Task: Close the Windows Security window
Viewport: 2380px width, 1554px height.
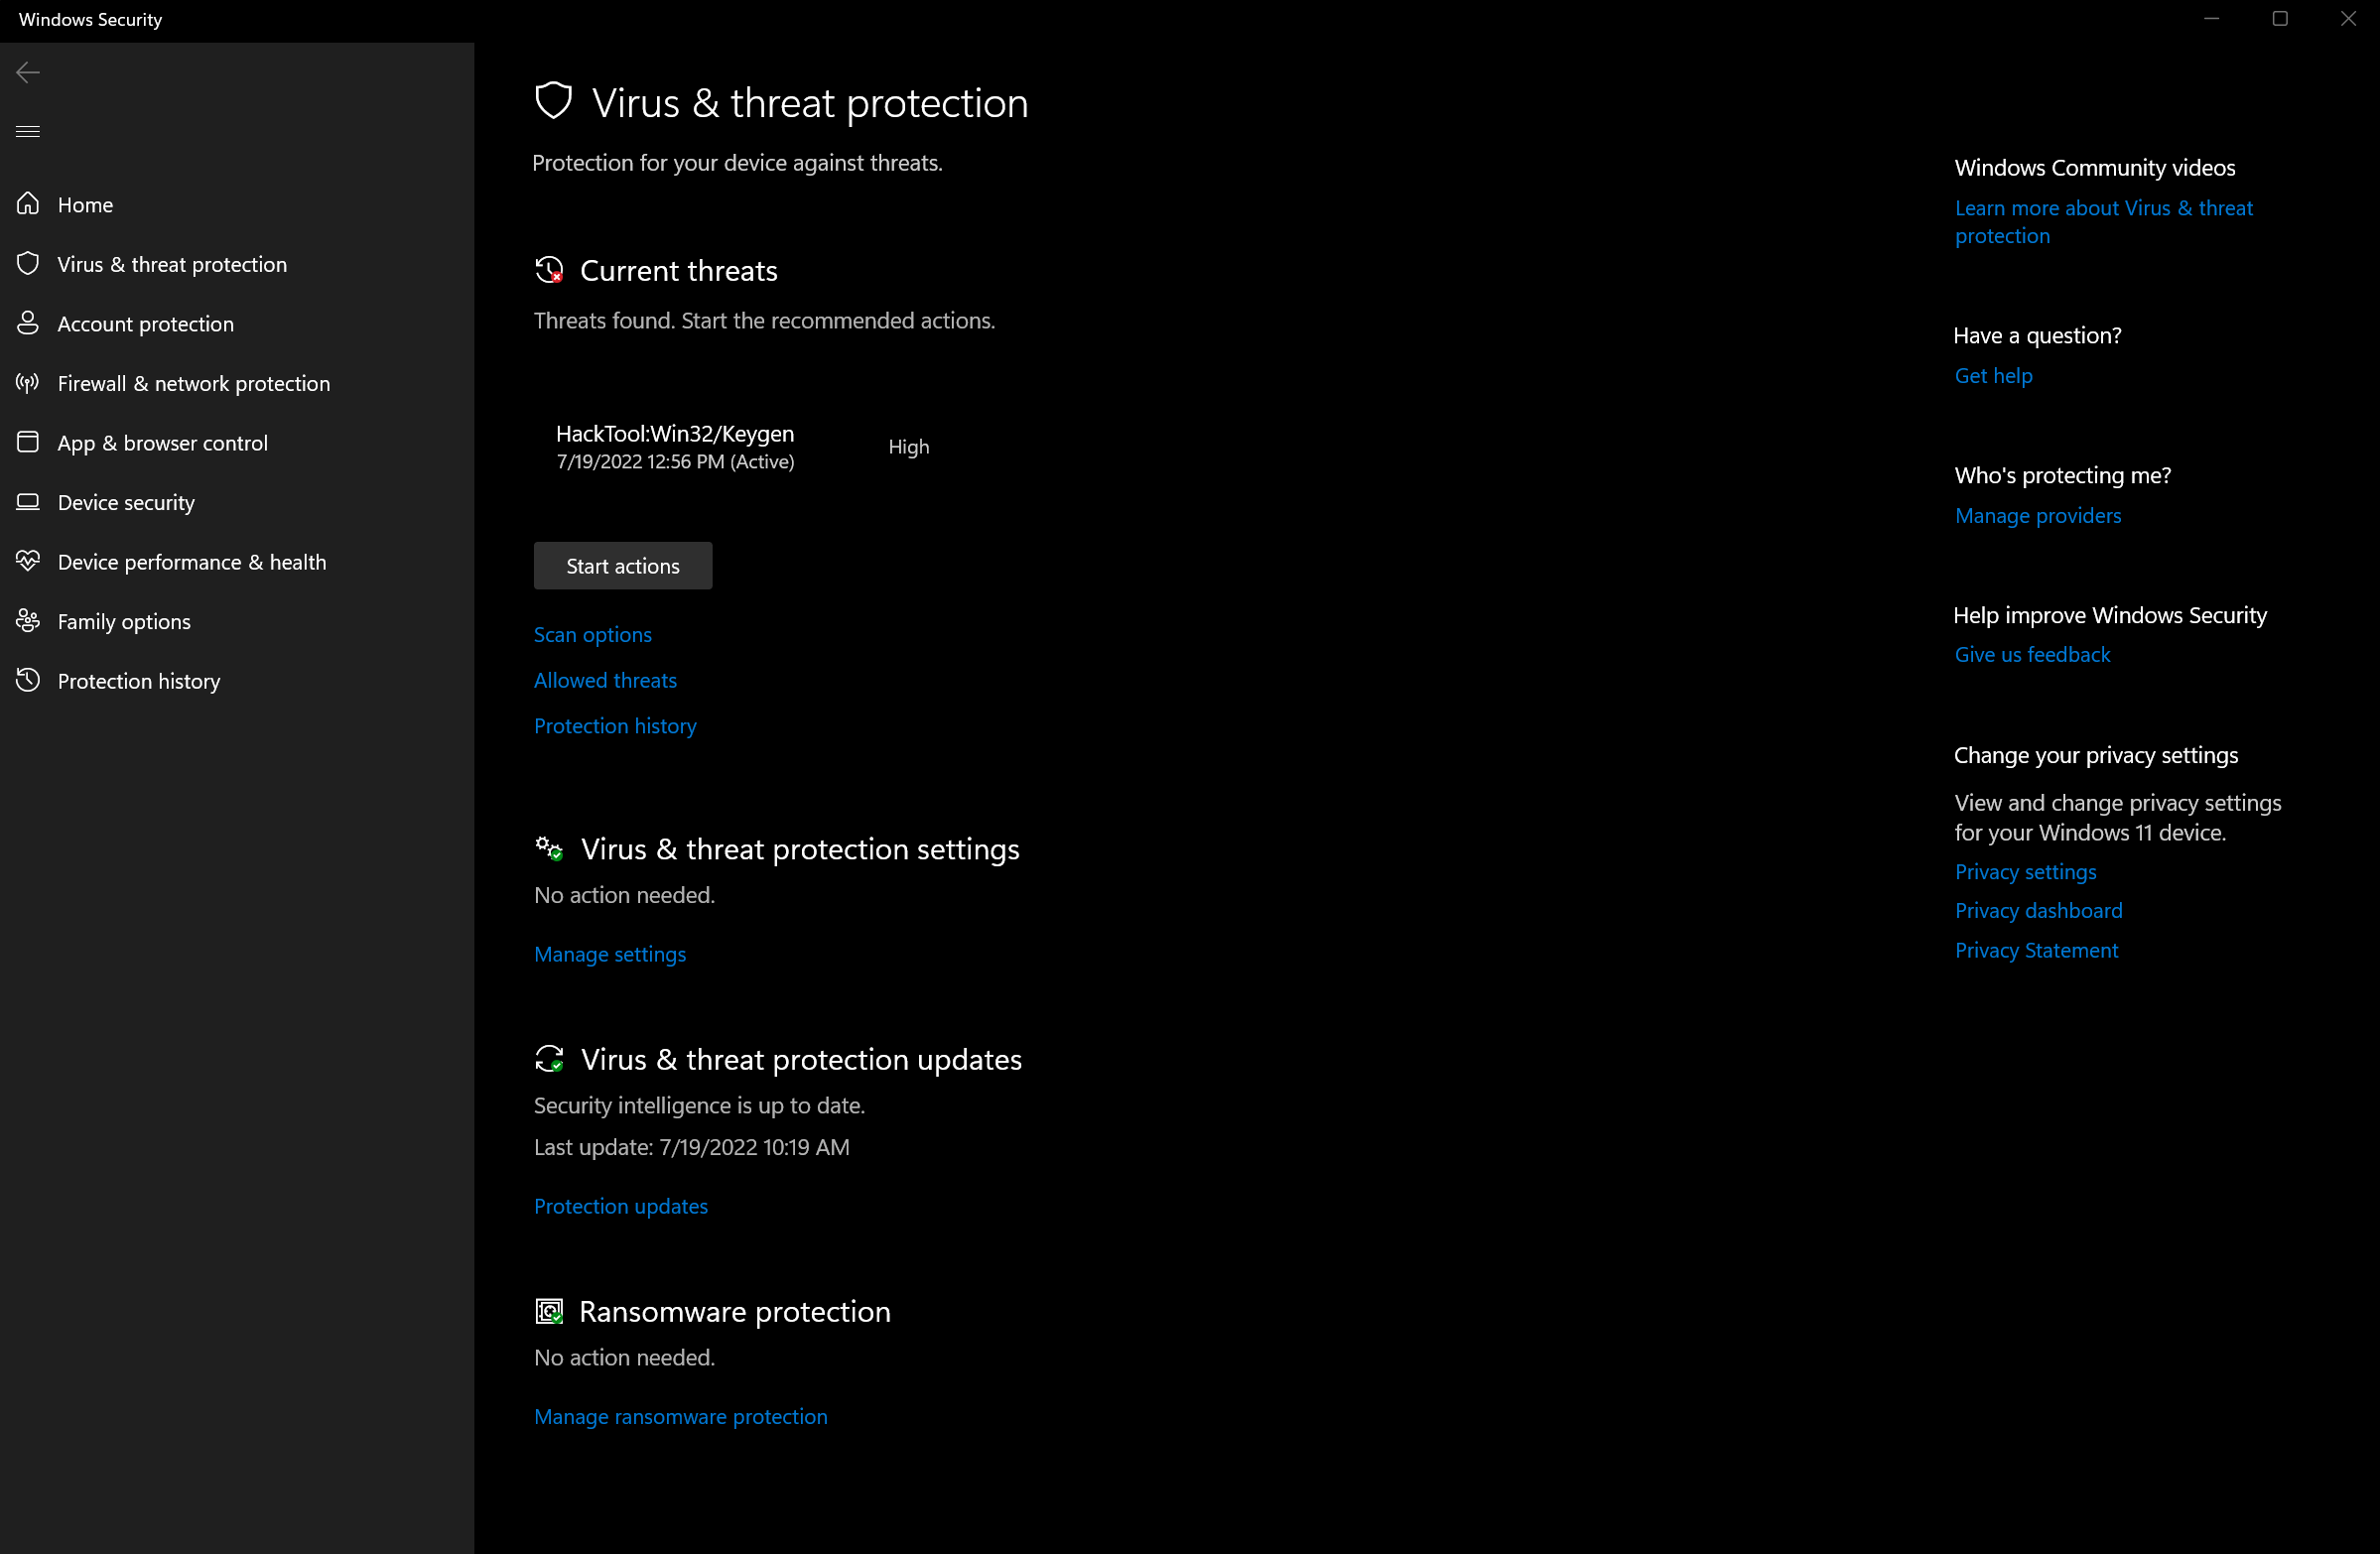Action: click(x=2347, y=19)
